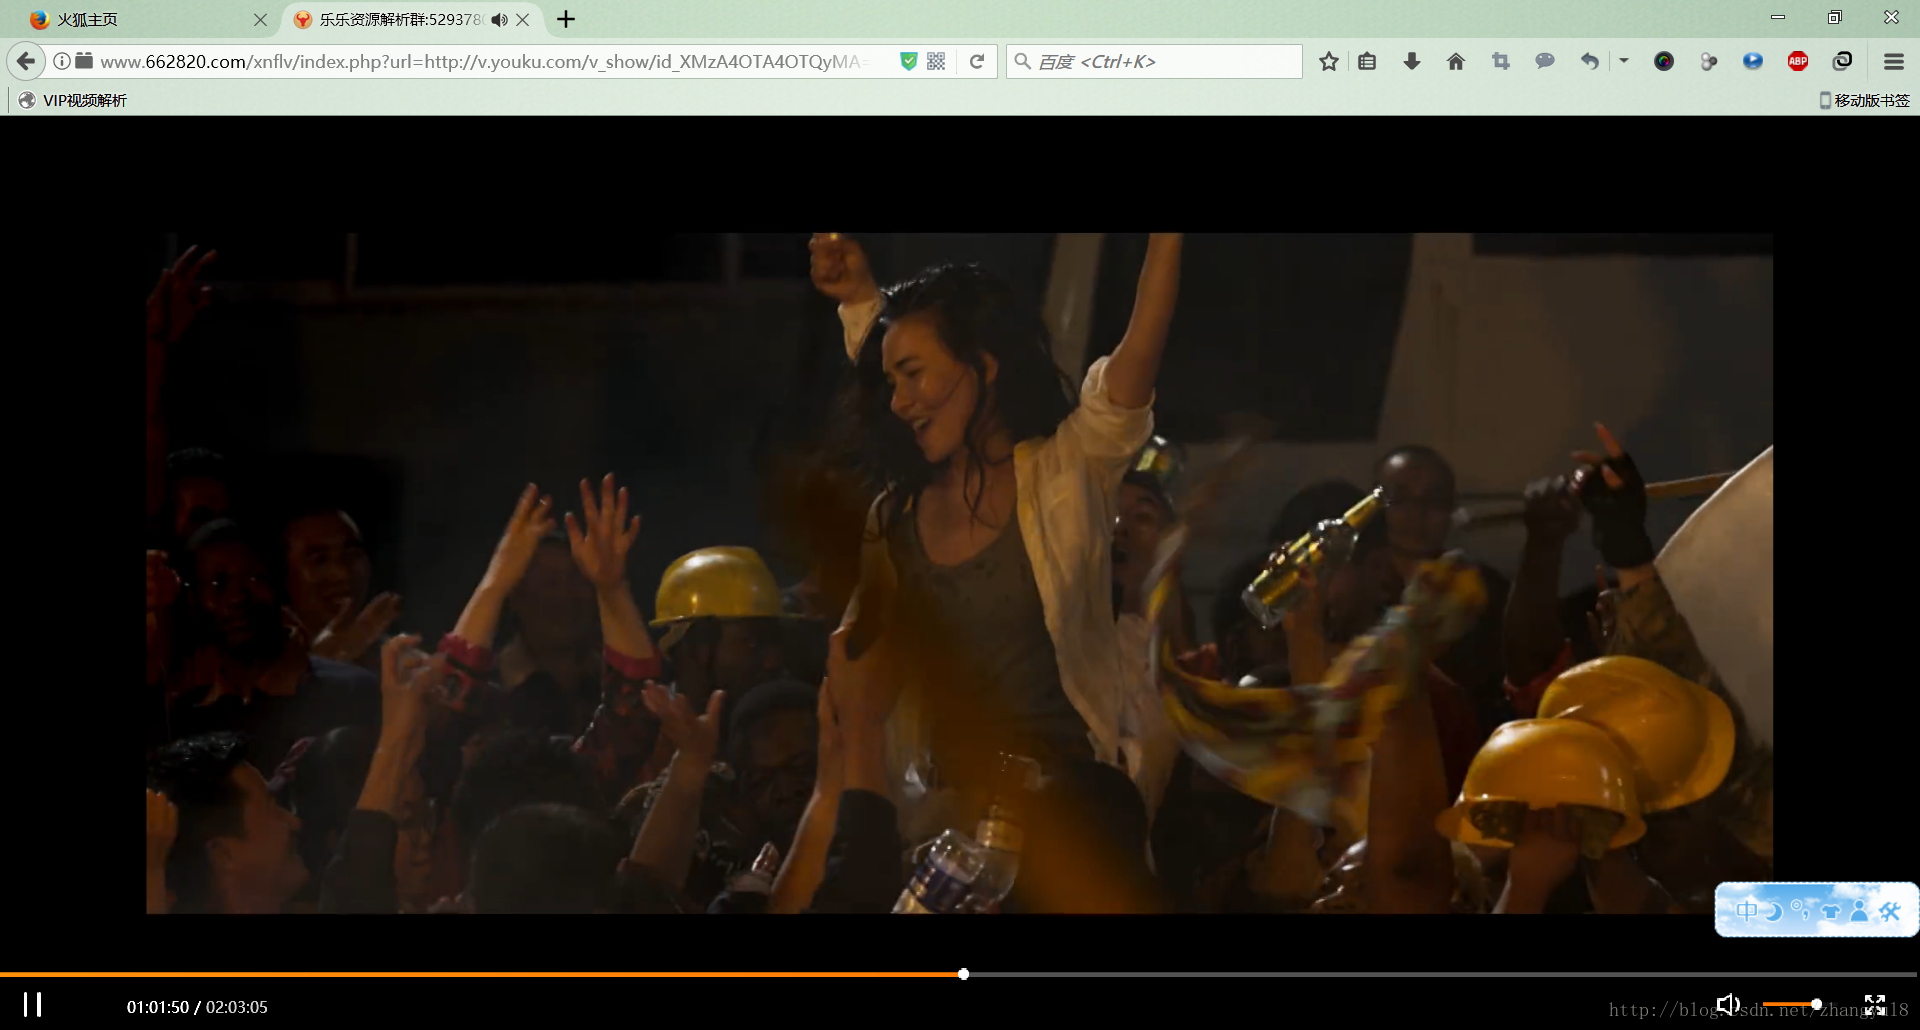The width and height of the screenshot is (1920, 1030).
Task: Toggle the IME Chinese 中 mode
Action: point(1746,910)
